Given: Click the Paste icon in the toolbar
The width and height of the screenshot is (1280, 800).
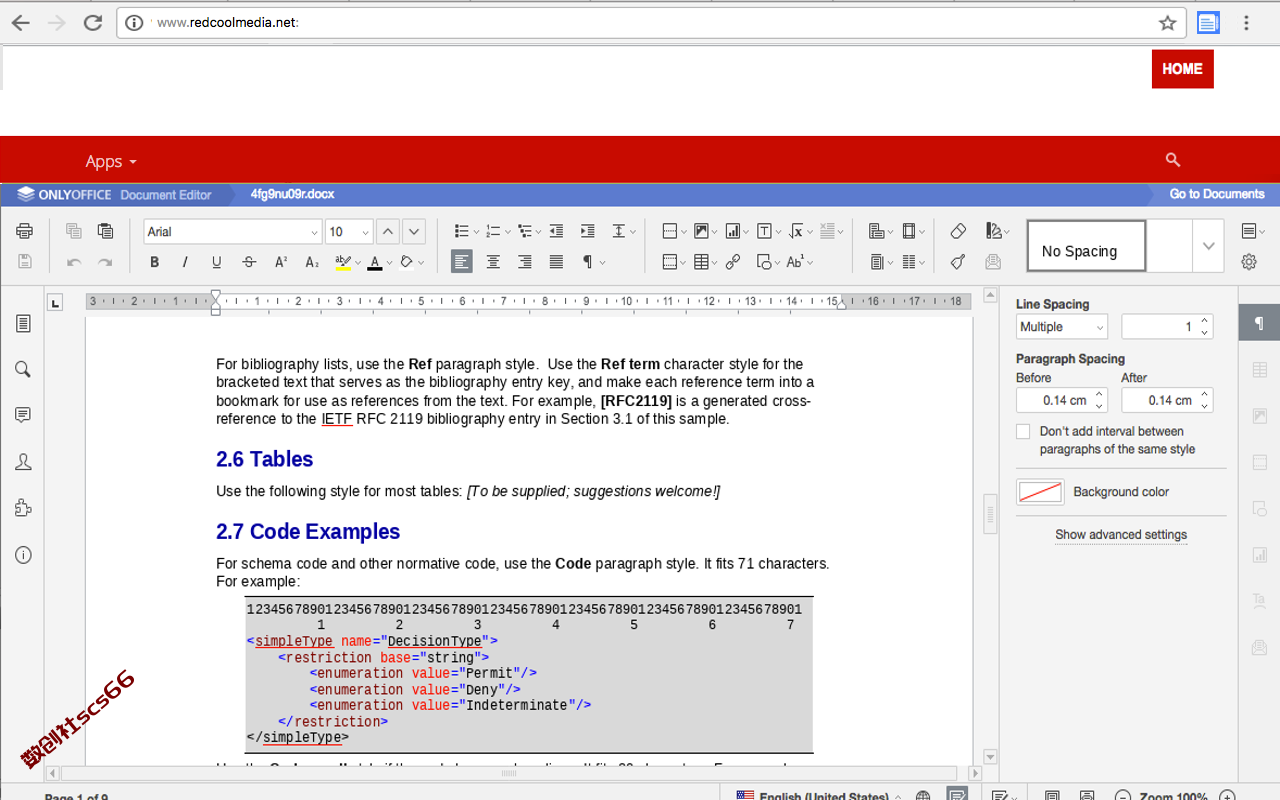Looking at the screenshot, I should coord(105,231).
